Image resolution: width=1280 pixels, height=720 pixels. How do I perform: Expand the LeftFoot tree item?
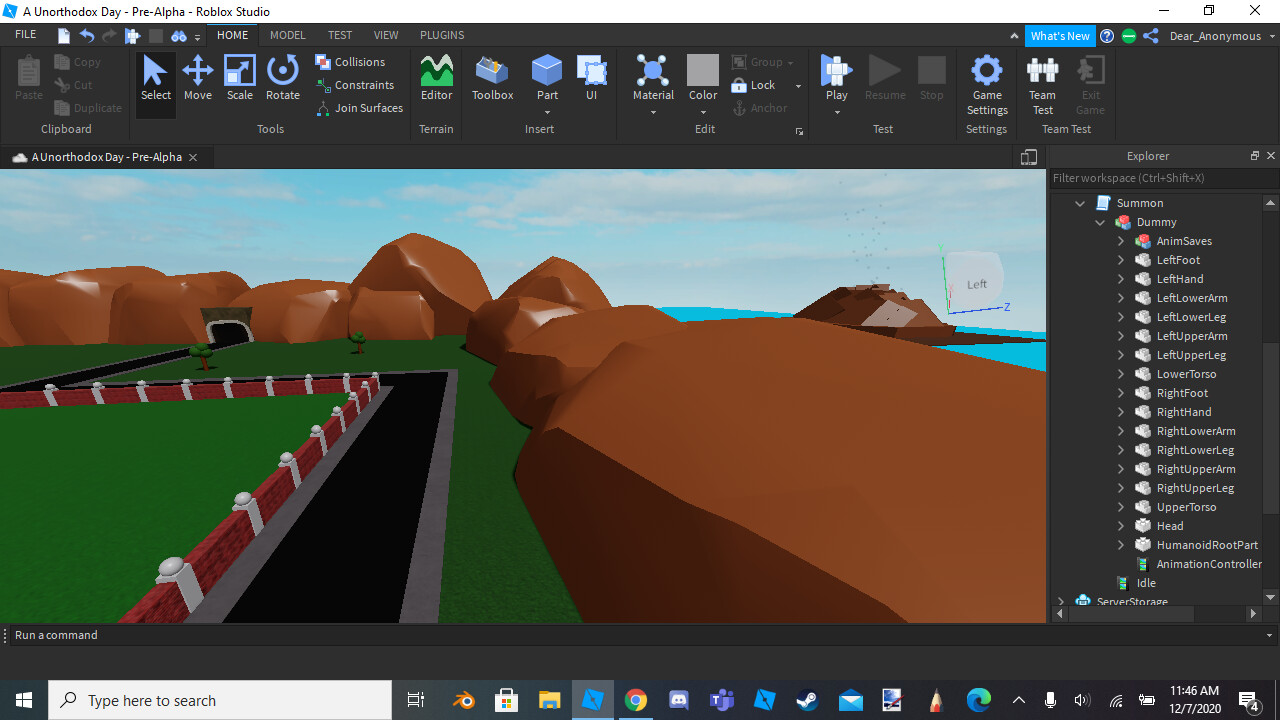pyautogui.click(x=1121, y=260)
